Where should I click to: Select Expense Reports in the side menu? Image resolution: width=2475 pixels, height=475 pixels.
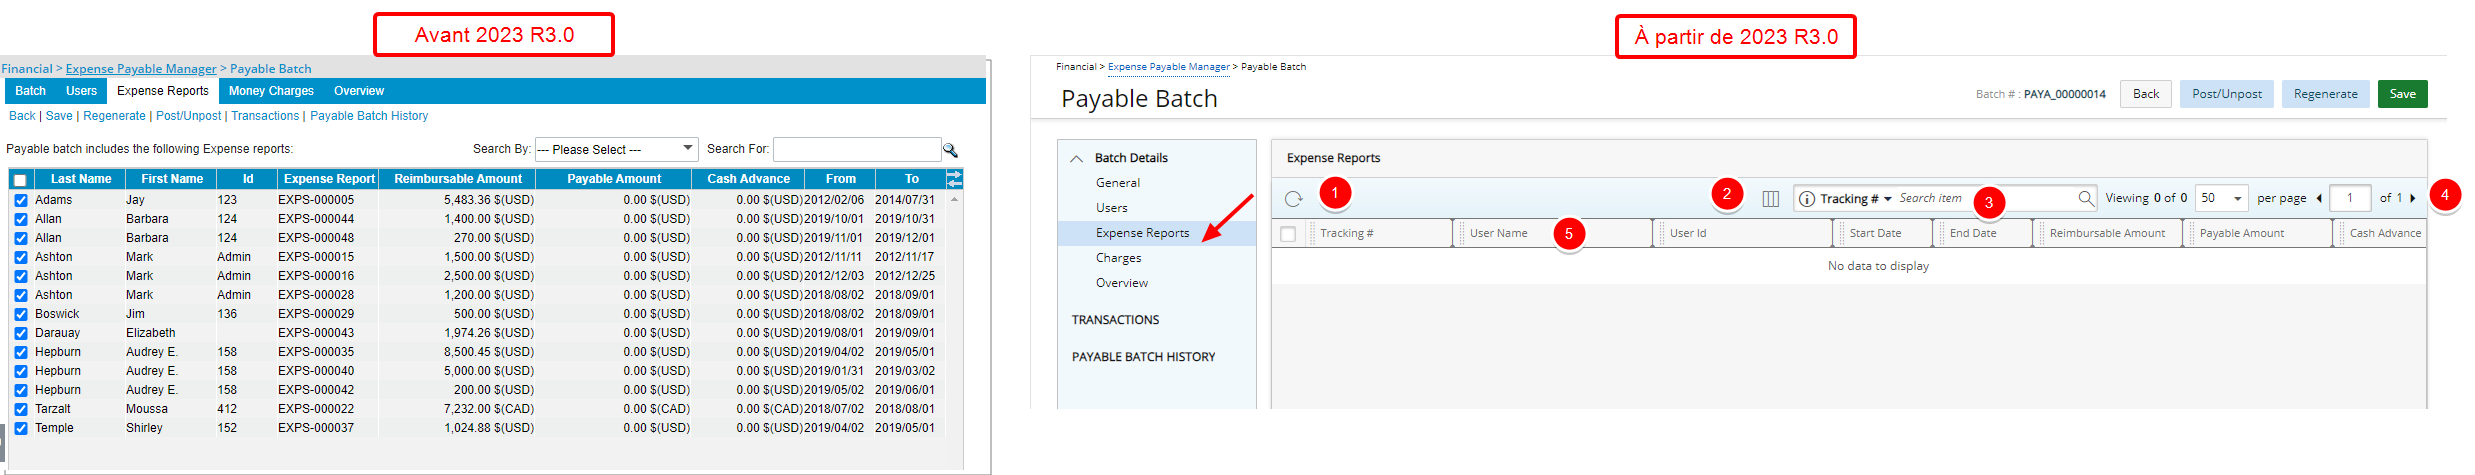(1143, 233)
